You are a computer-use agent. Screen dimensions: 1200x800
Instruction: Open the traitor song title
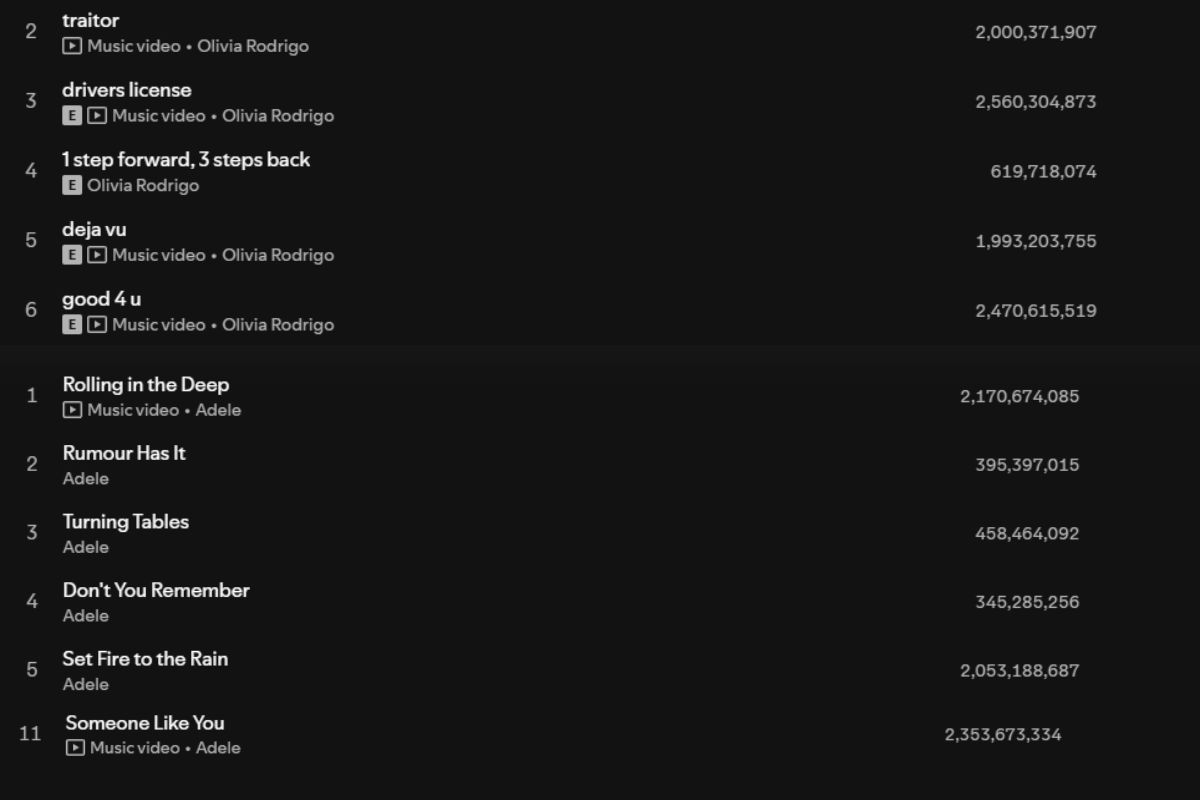tap(90, 20)
